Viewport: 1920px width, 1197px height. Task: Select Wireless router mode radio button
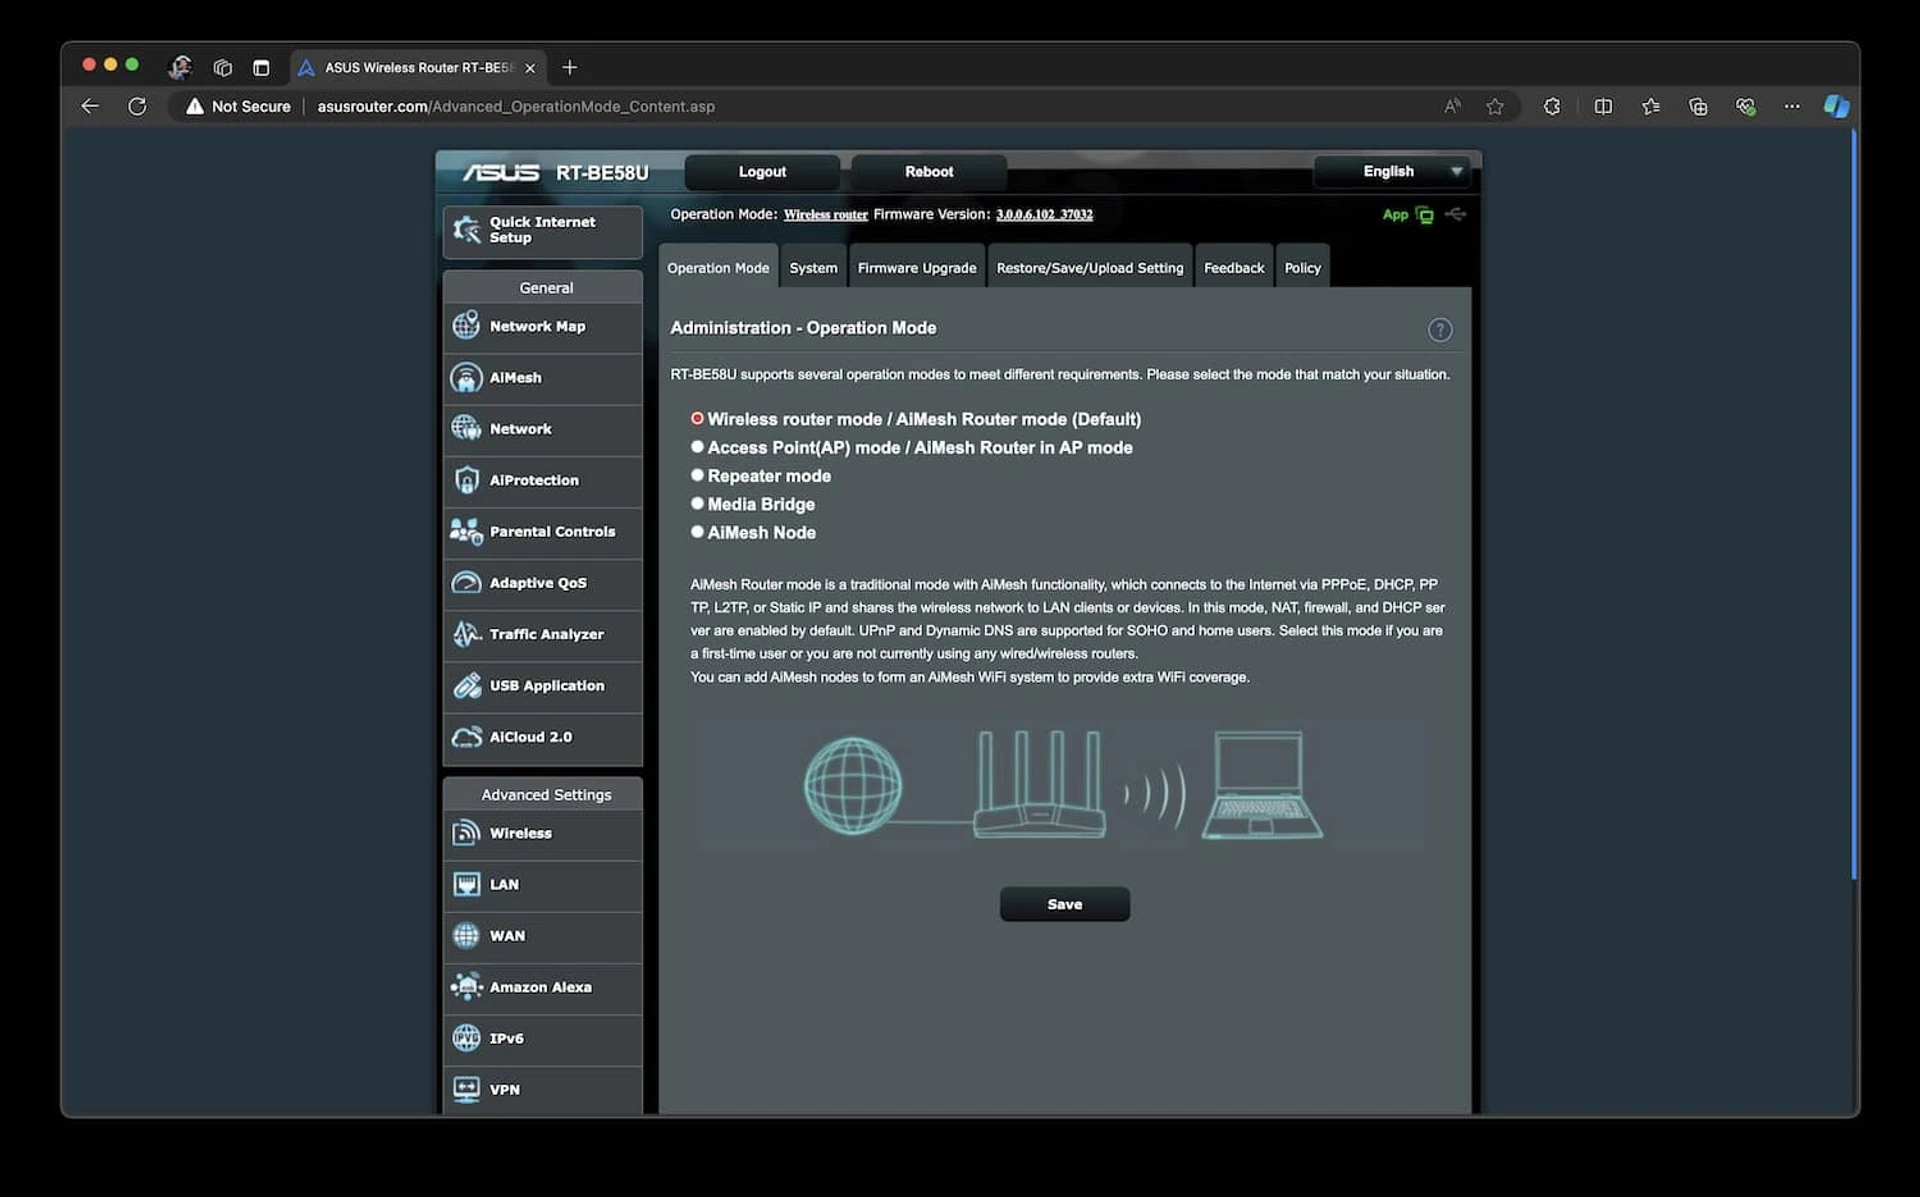(x=697, y=418)
